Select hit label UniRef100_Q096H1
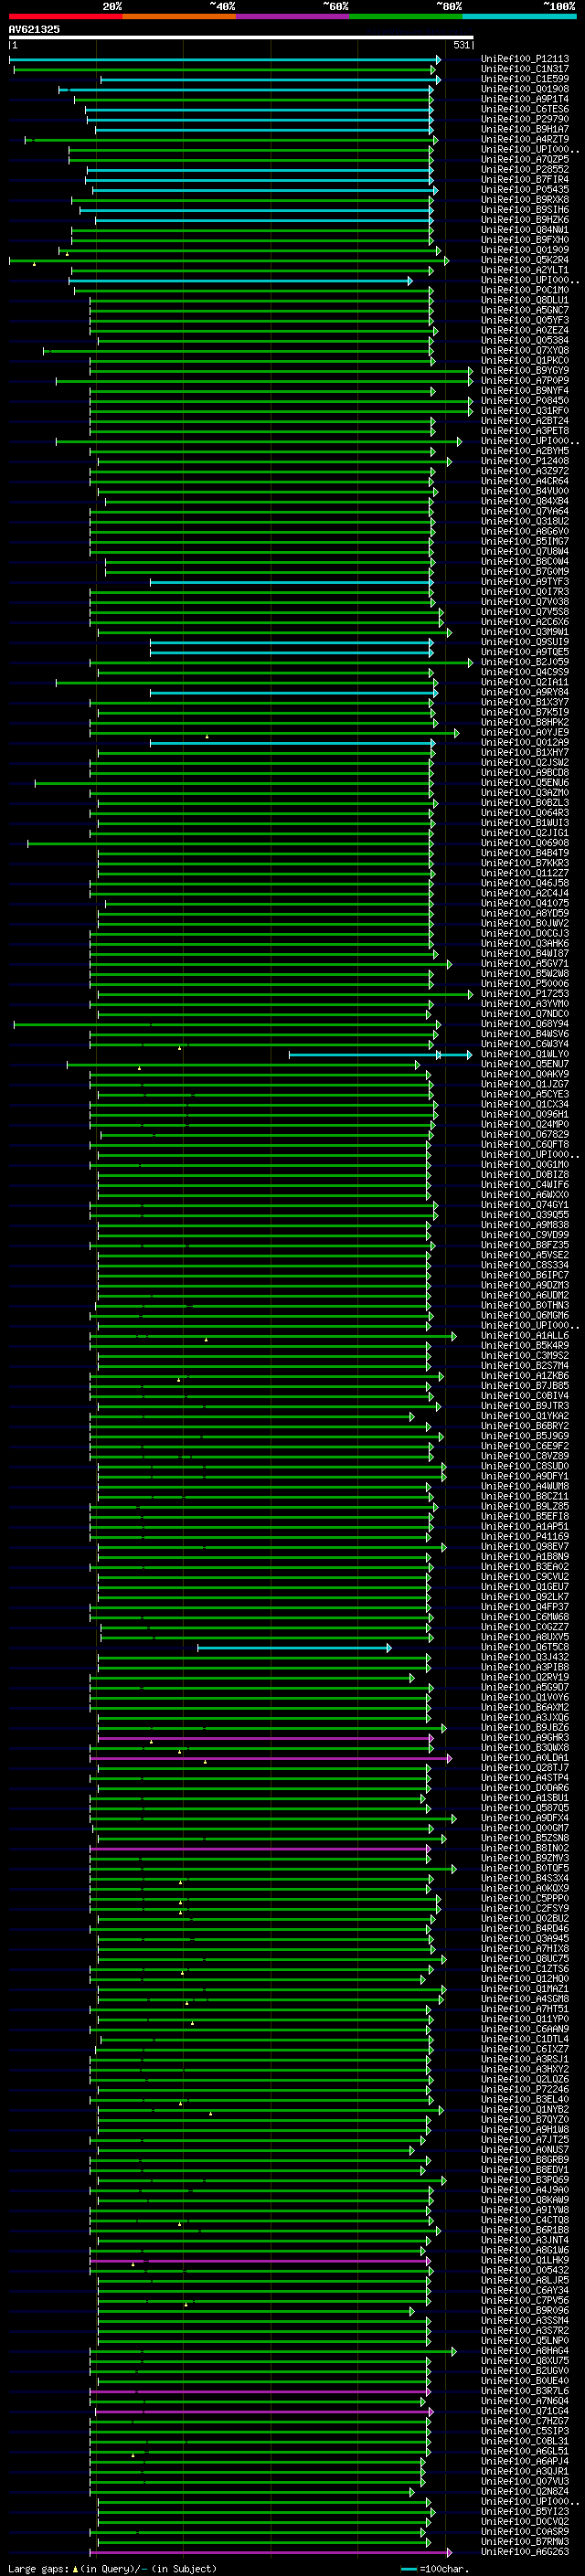The image size is (585, 2576). click(x=525, y=1114)
